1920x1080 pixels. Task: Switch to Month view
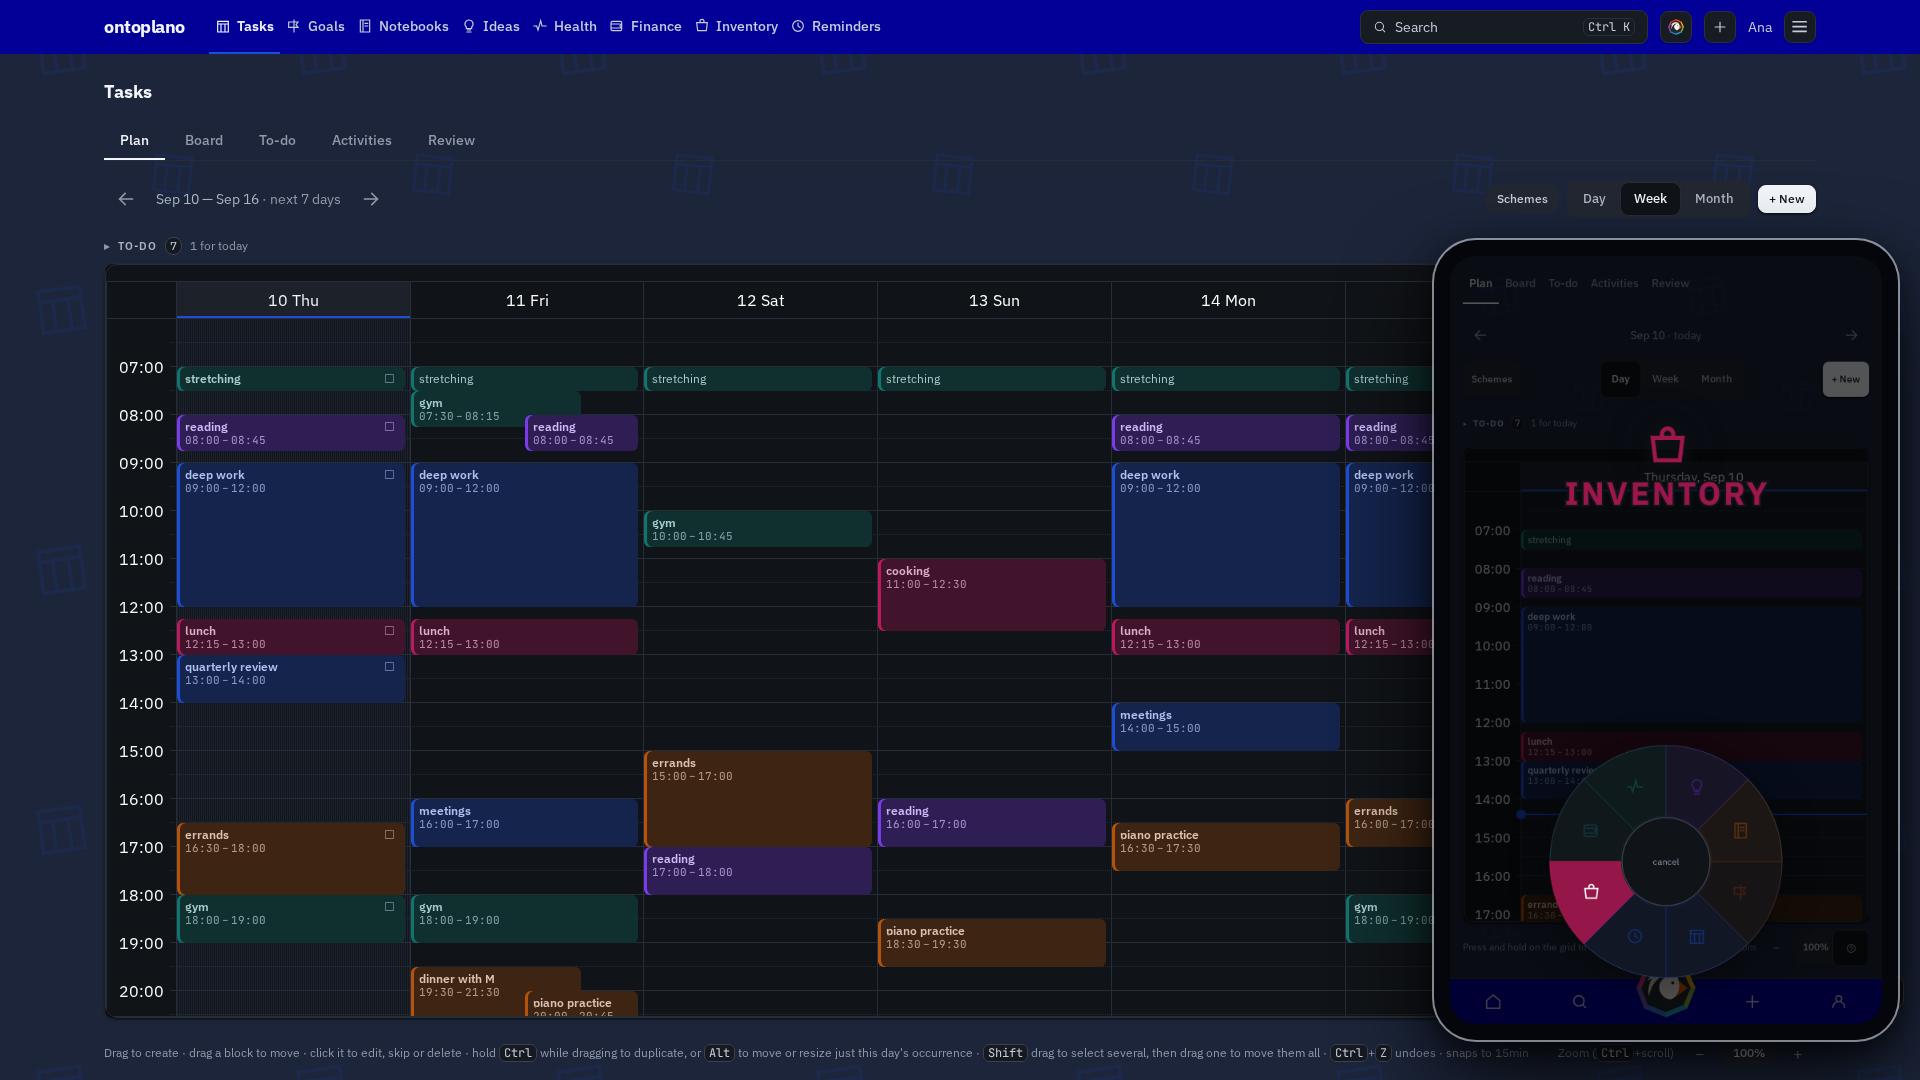coord(1714,199)
